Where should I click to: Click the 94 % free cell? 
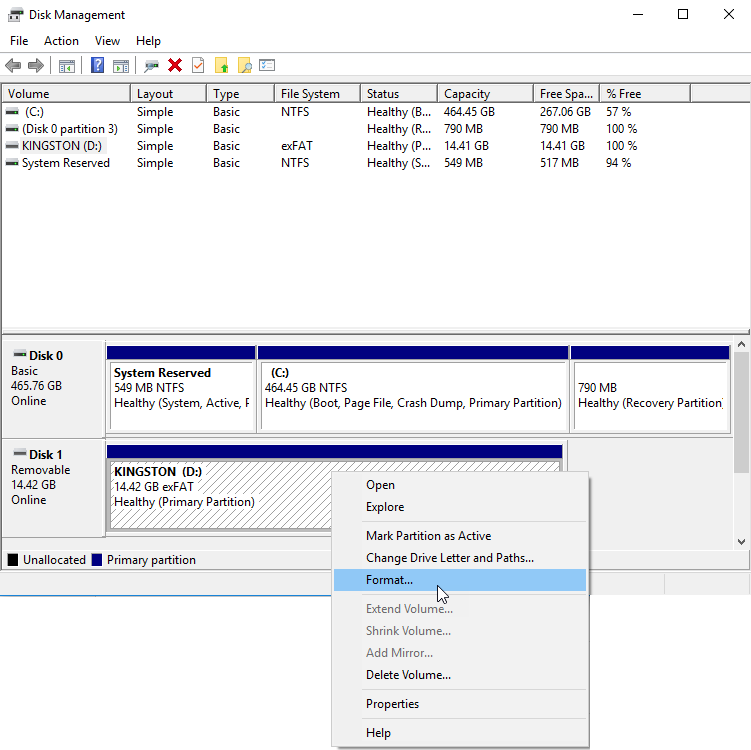pyautogui.click(x=618, y=163)
